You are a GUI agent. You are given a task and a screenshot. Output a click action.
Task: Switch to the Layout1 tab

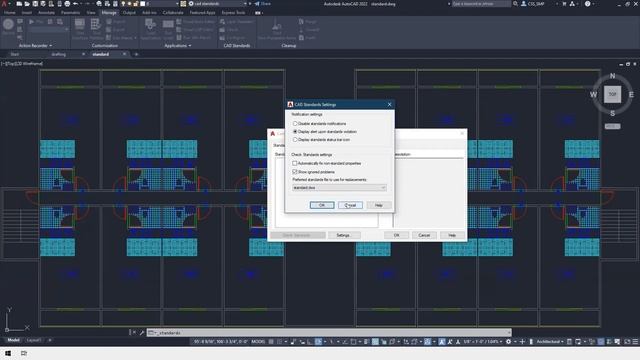(x=33, y=340)
